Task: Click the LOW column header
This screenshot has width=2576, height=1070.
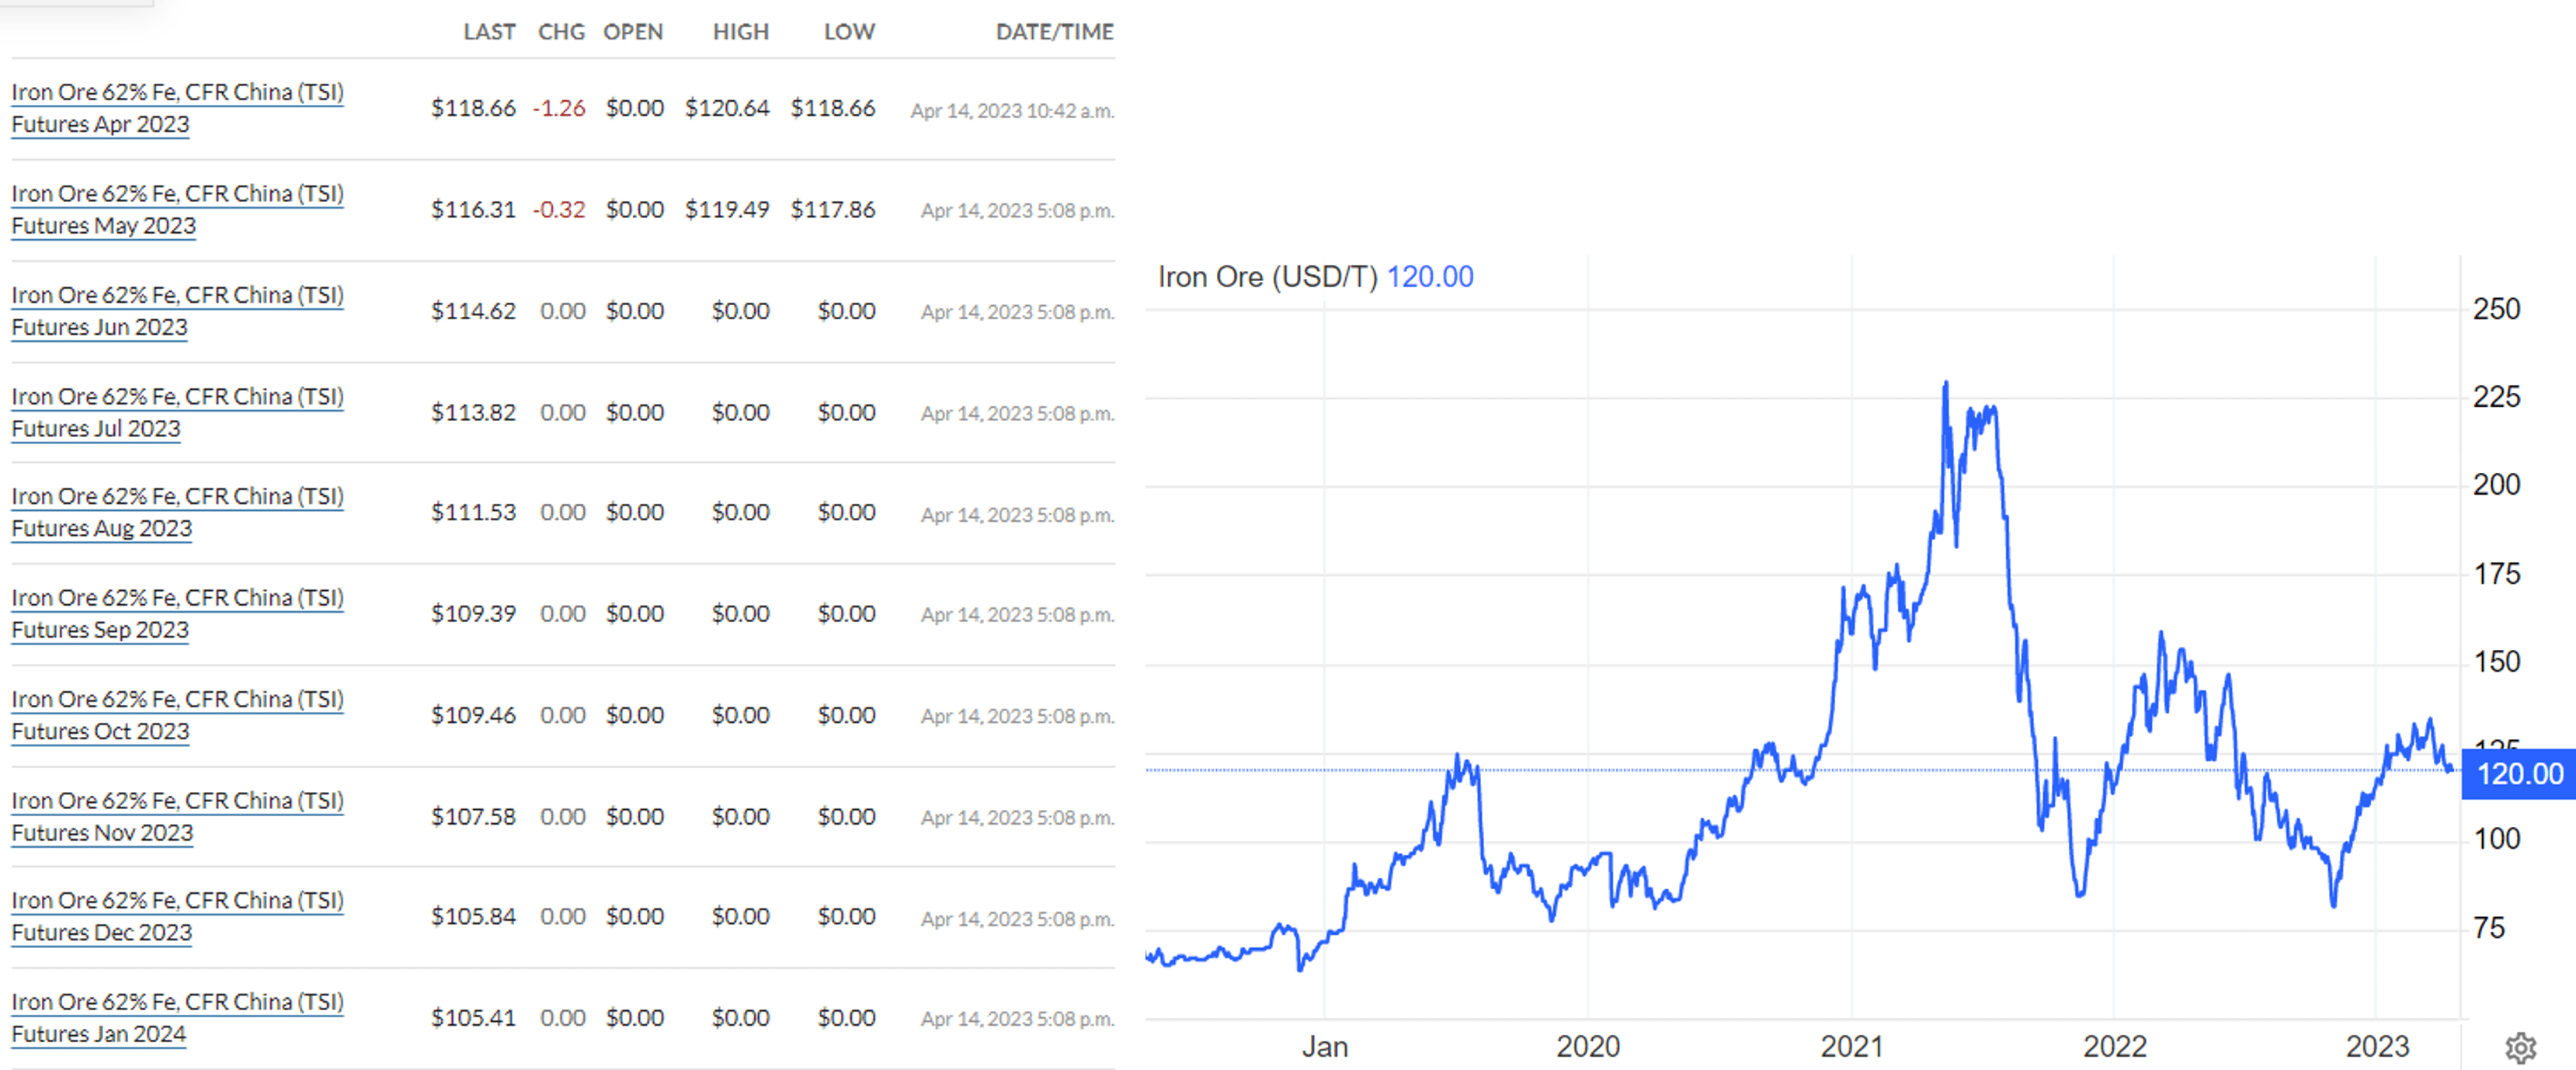Action: coord(849,32)
